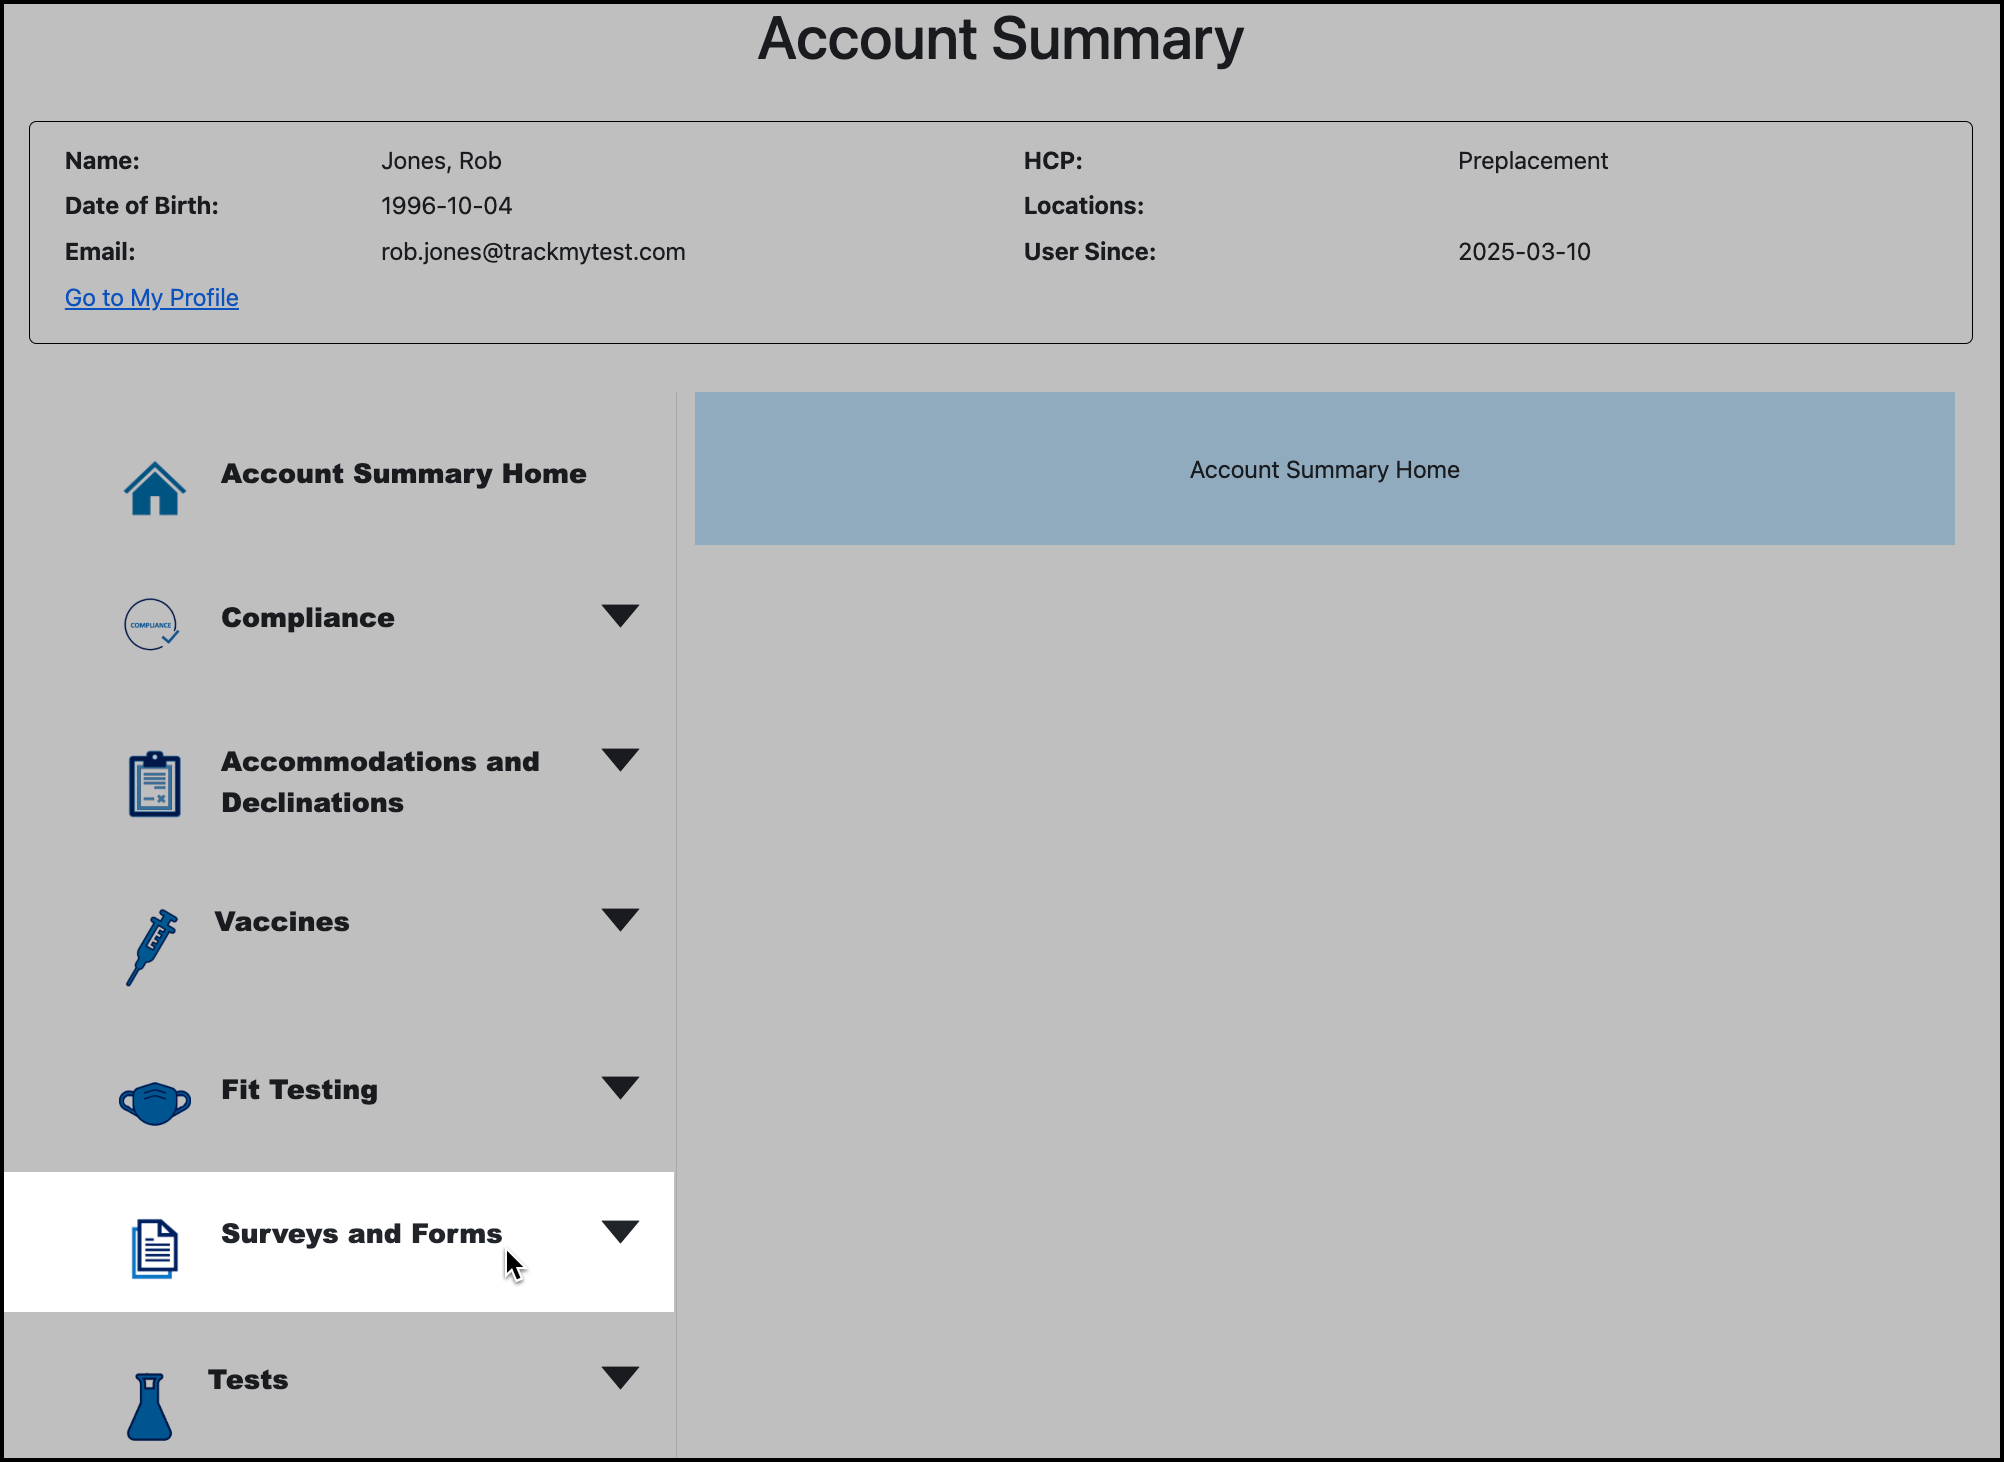Expand the Compliance section

[620, 616]
